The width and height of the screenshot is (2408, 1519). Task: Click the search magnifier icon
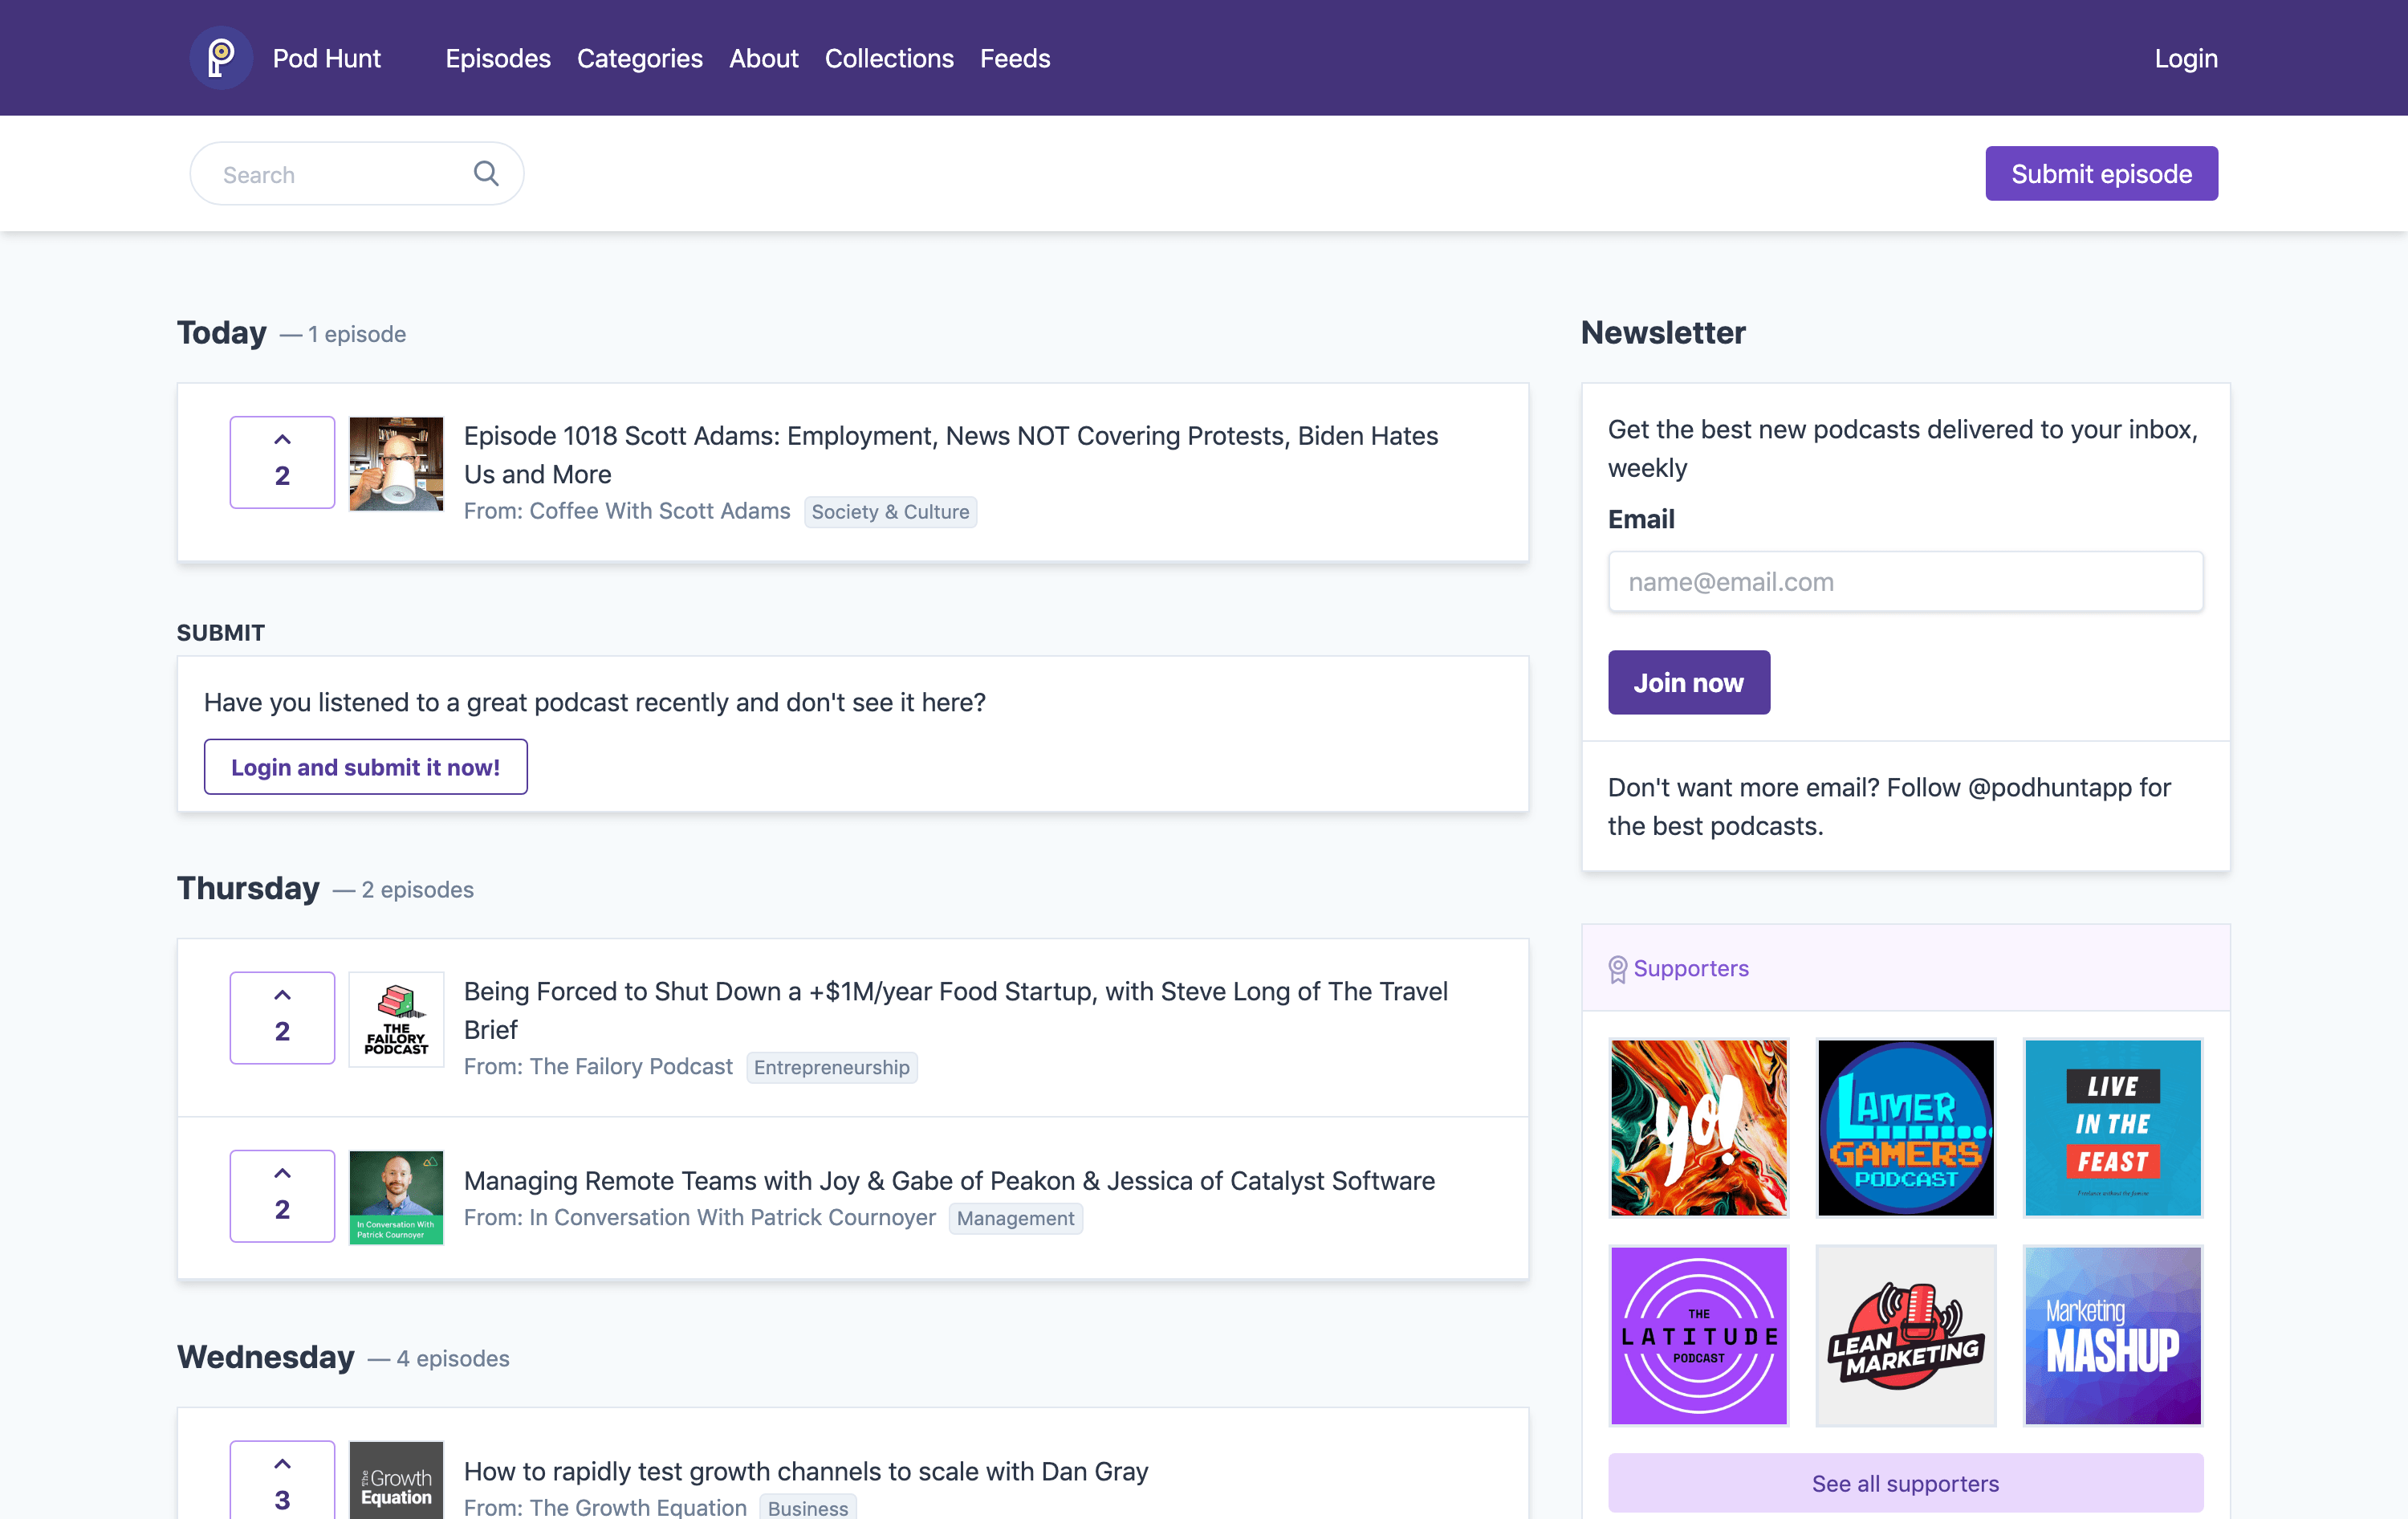point(487,173)
